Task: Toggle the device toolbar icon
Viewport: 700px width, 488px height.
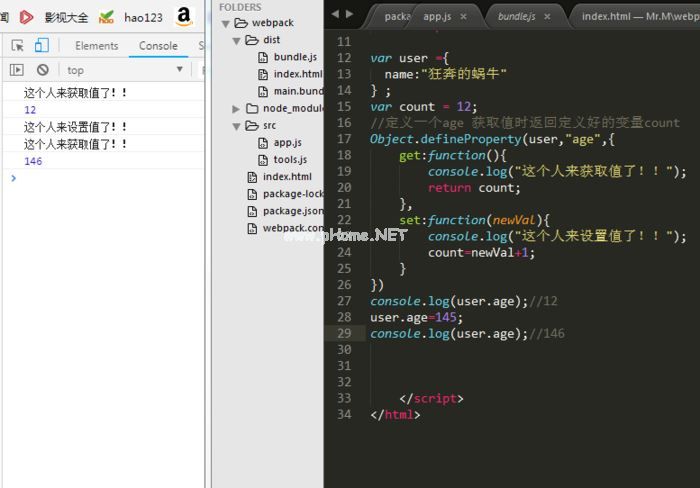Action: click(x=41, y=45)
